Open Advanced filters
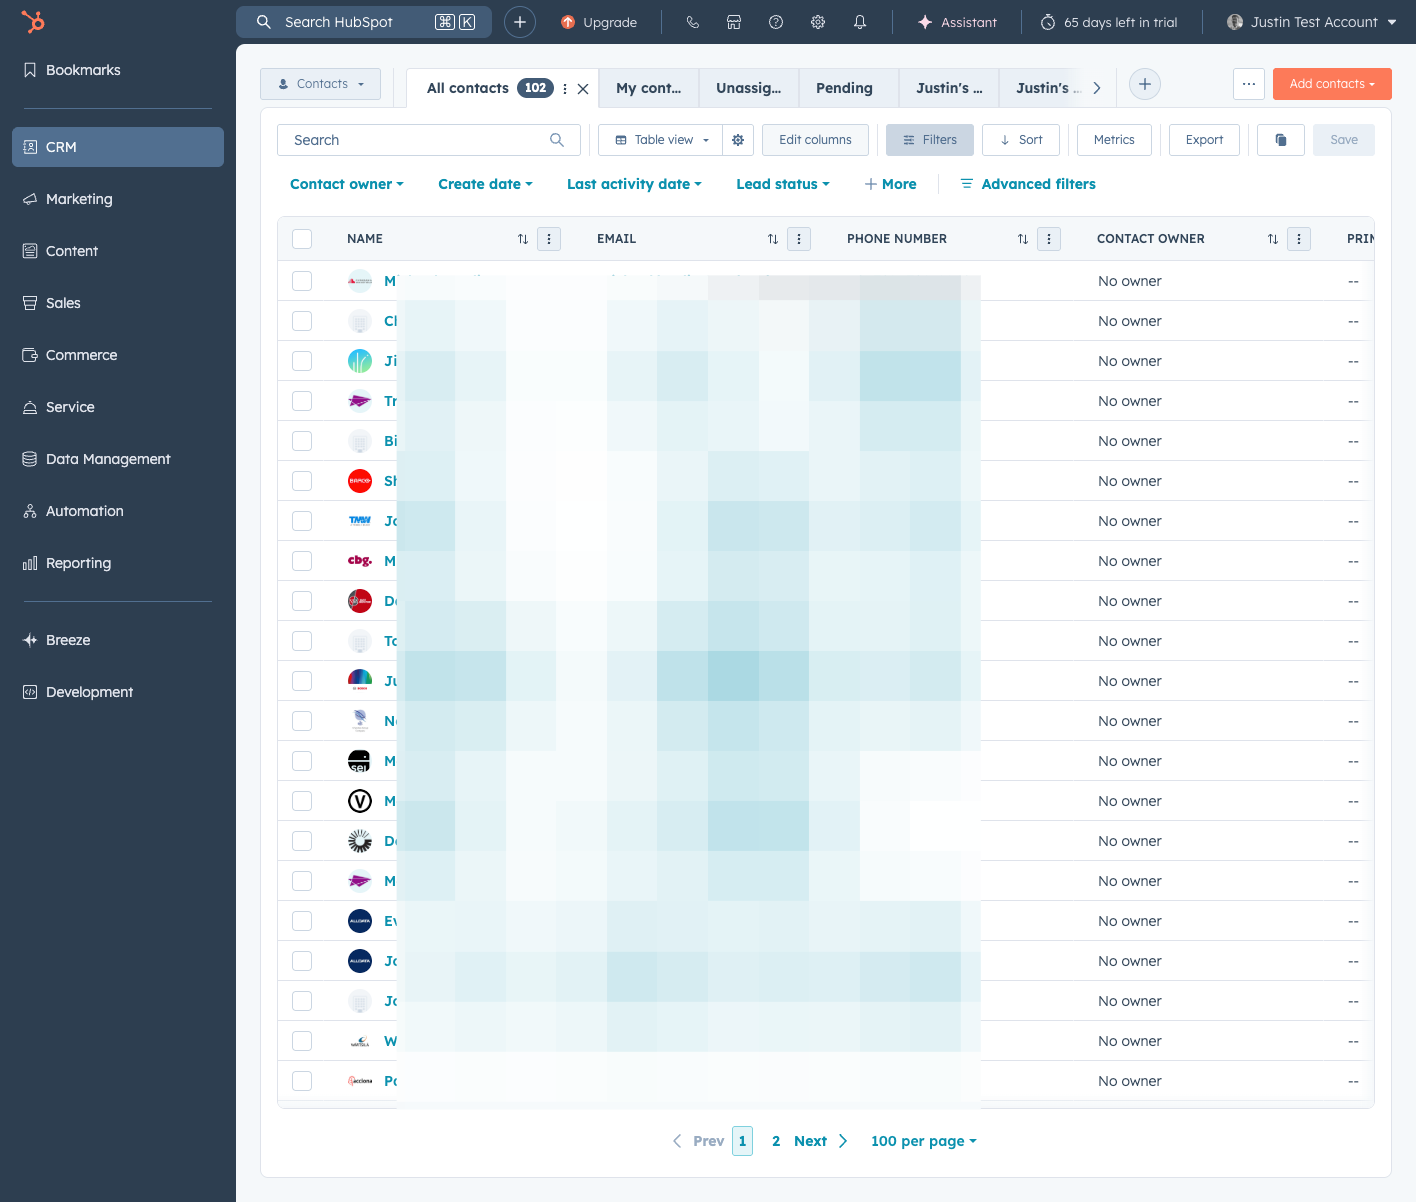 click(1028, 184)
